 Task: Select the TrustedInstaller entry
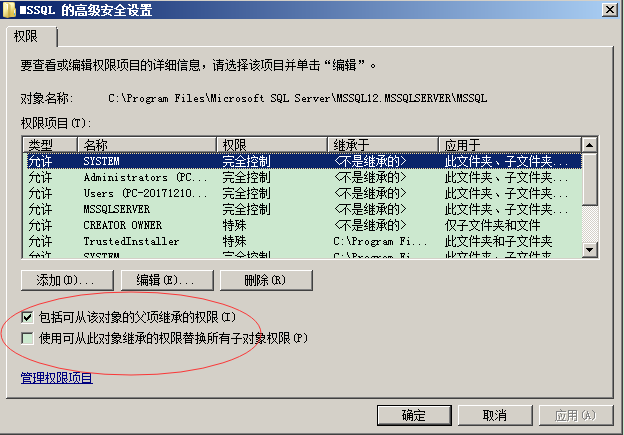coord(302,241)
